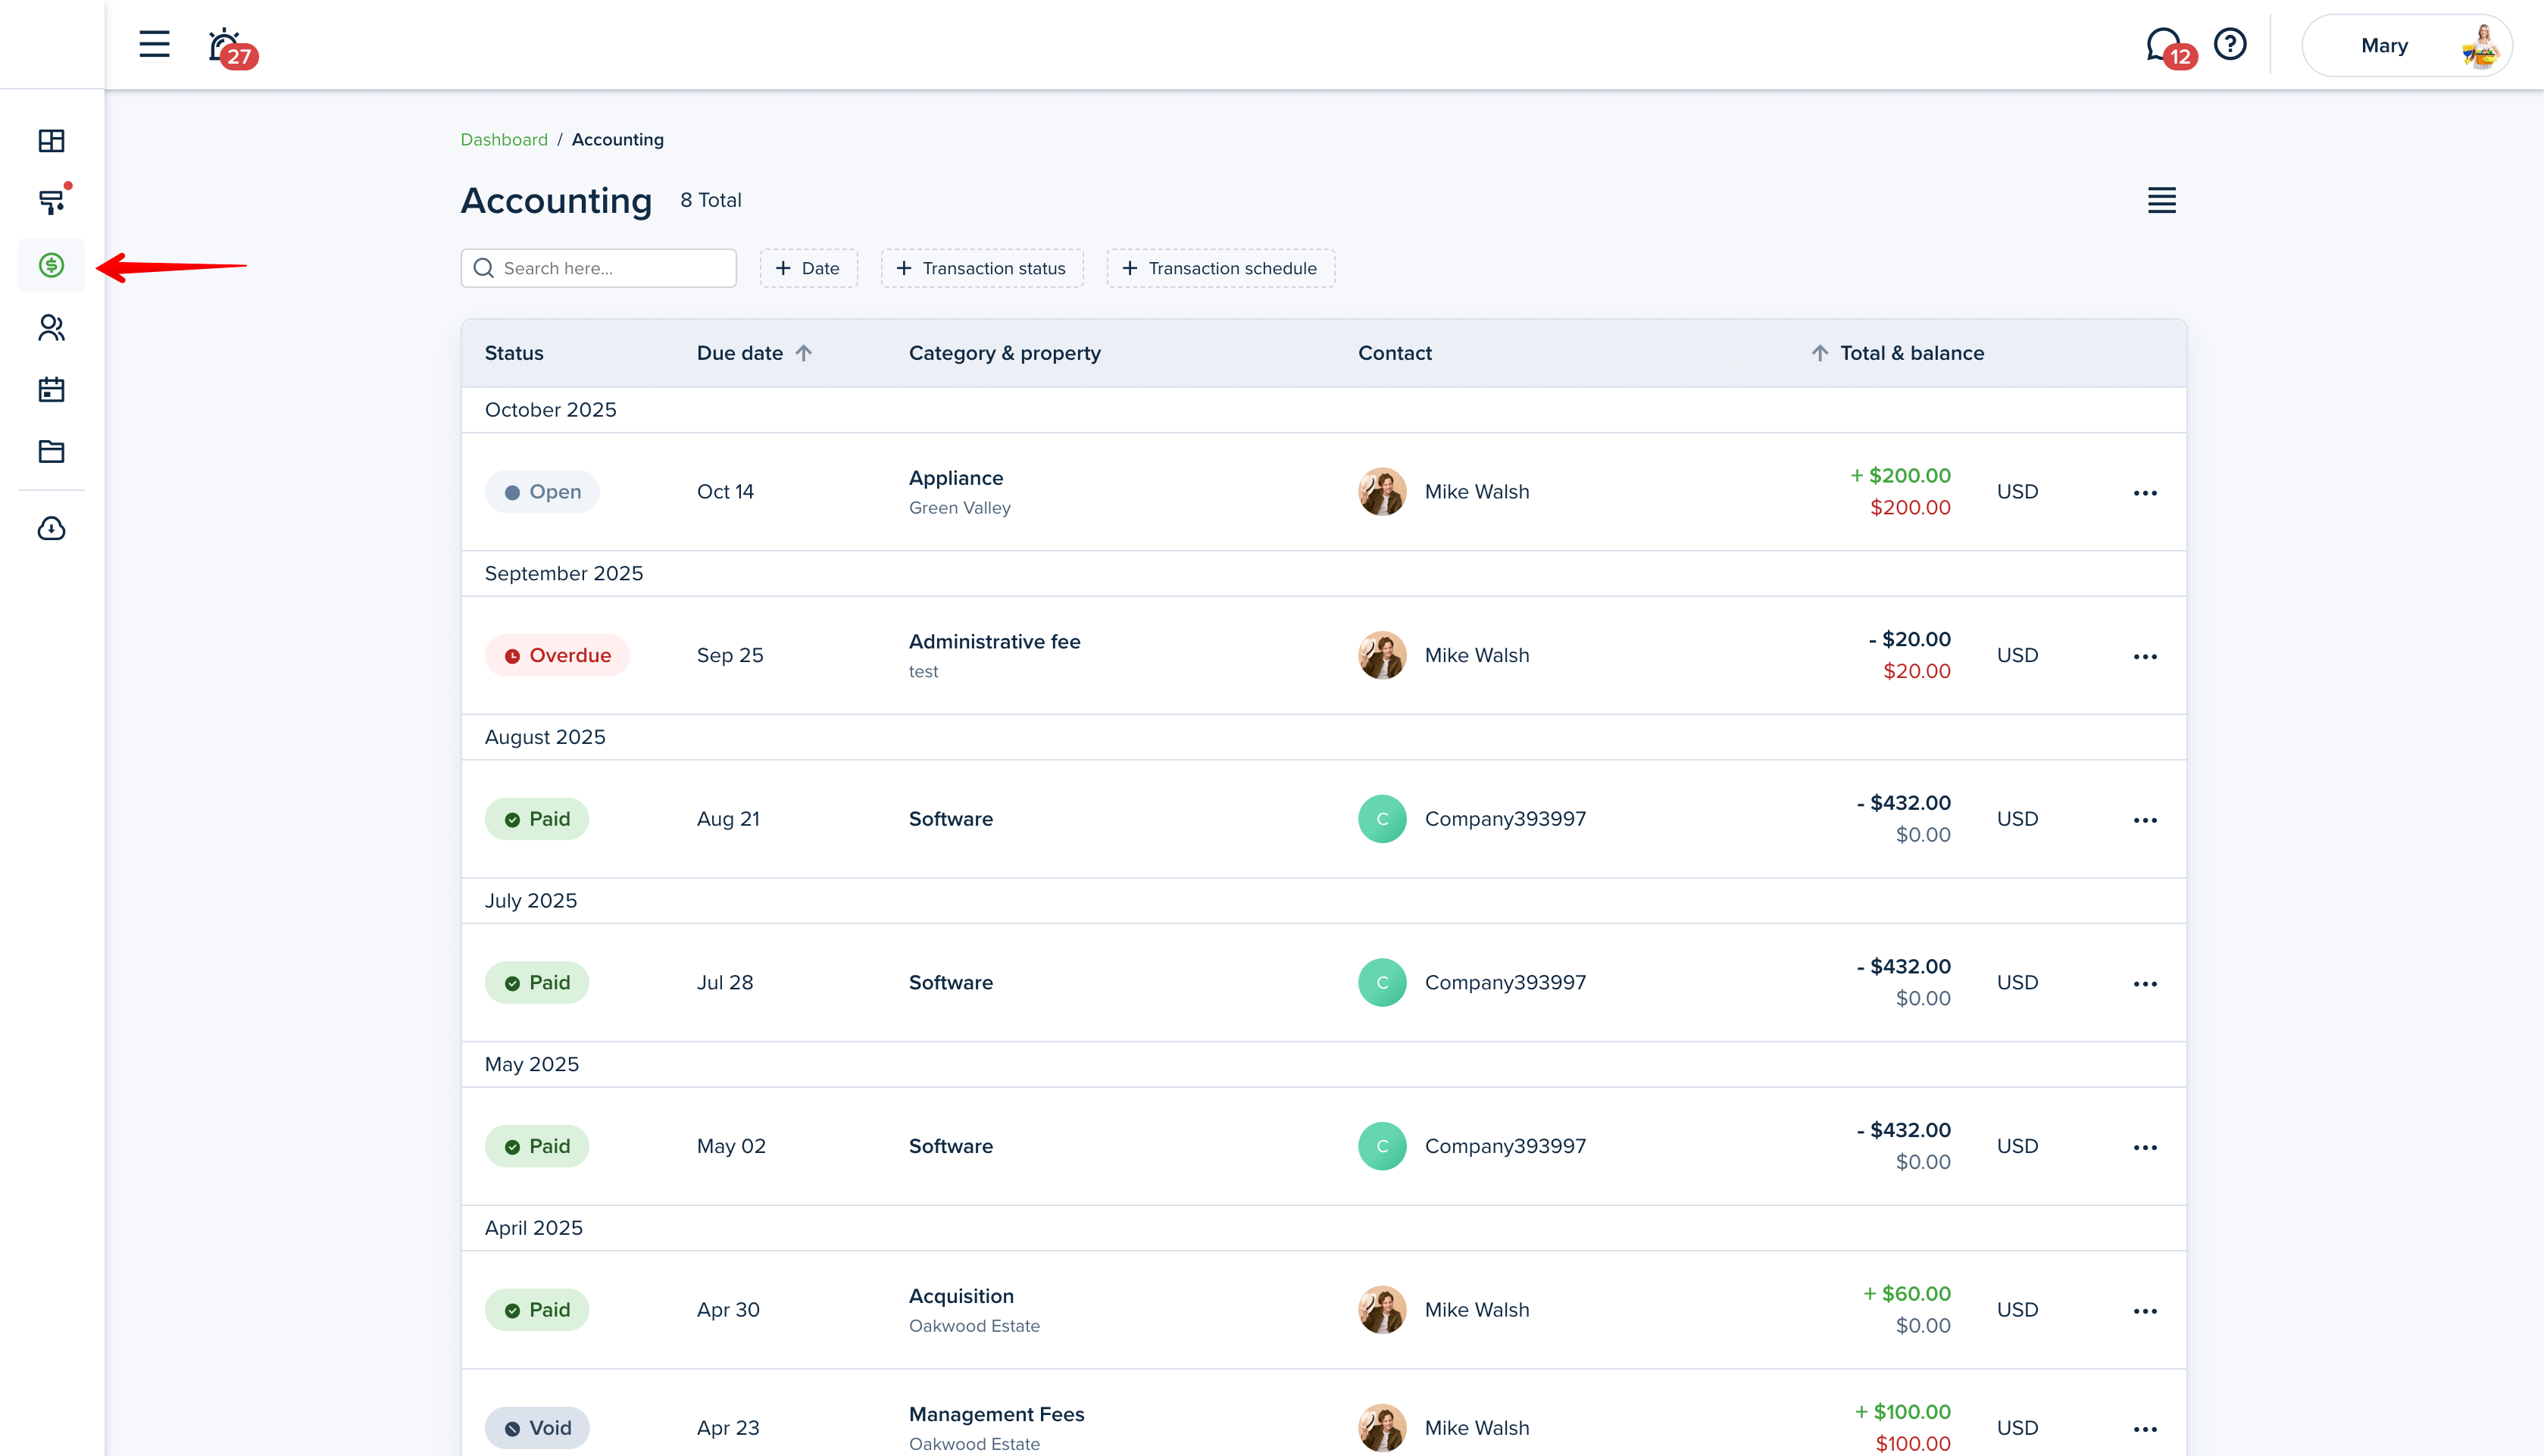Expand the Transaction schedule filter
The image size is (2544, 1456).
pyautogui.click(x=1220, y=268)
